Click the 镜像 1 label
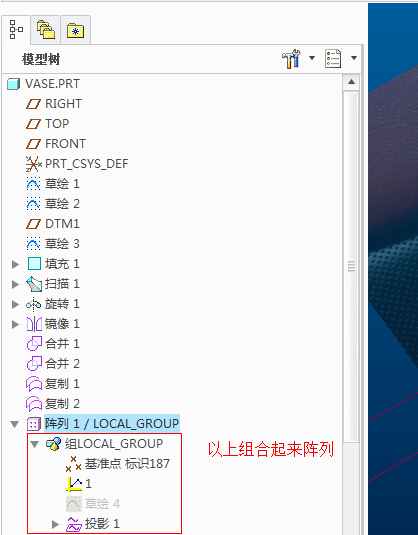The width and height of the screenshot is (418, 535). click(x=62, y=324)
